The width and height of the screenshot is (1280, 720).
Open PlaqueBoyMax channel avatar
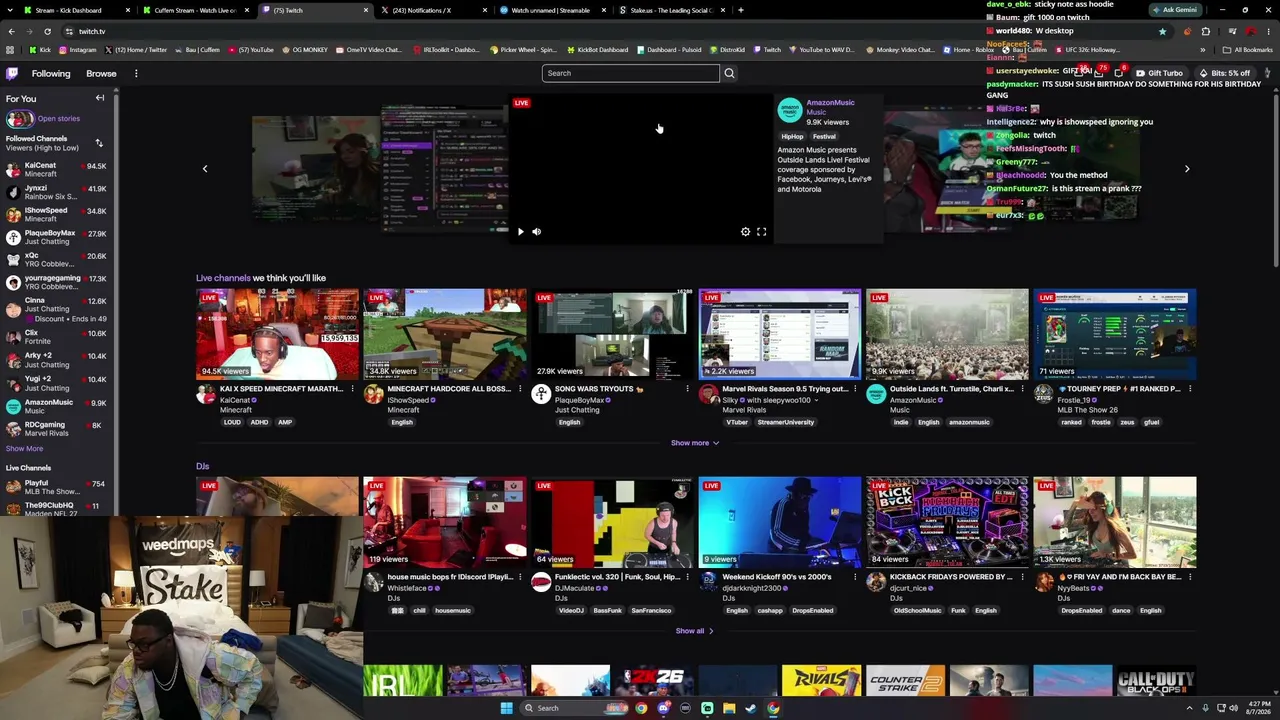click(541, 394)
